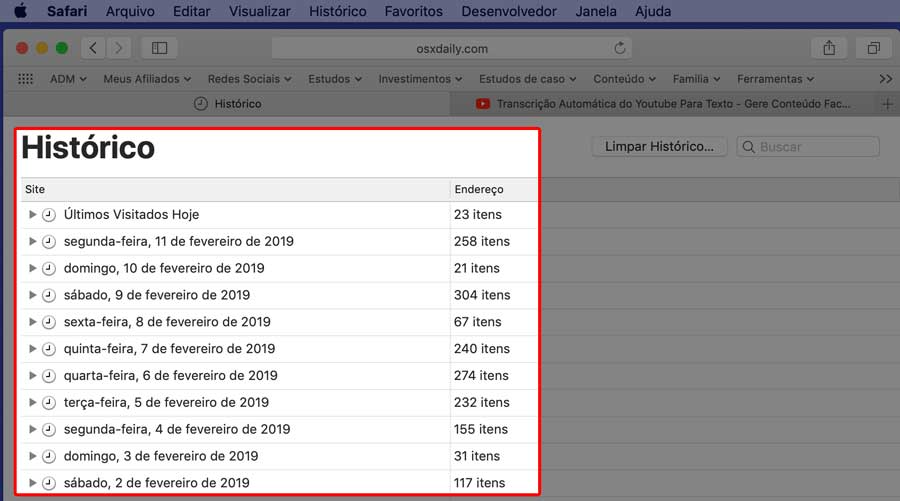900x501 pixels.
Task: Open the bookmarks grid icon
Action: [x=26, y=79]
